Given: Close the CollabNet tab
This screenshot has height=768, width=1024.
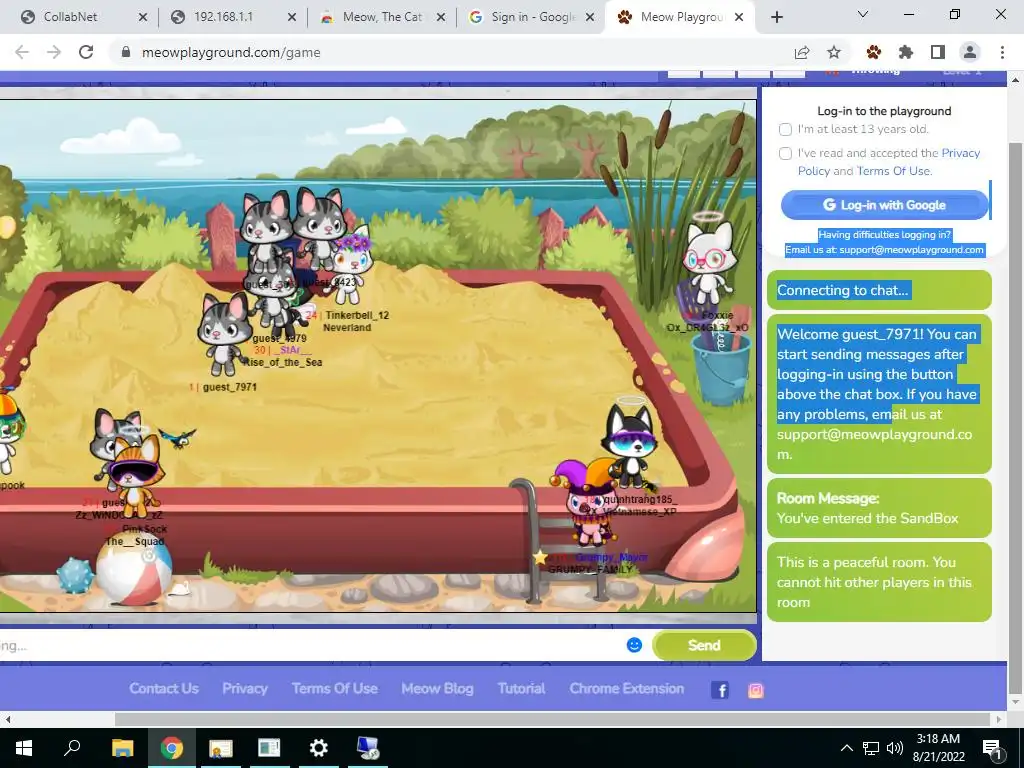Looking at the screenshot, I should 143,17.
